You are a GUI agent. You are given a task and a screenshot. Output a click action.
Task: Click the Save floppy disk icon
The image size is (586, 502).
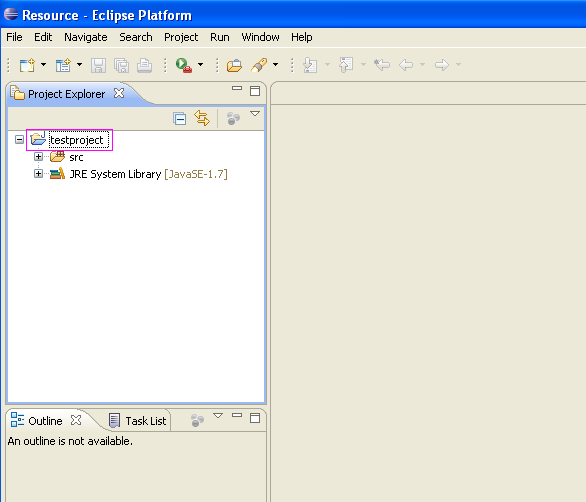point(98,65)
